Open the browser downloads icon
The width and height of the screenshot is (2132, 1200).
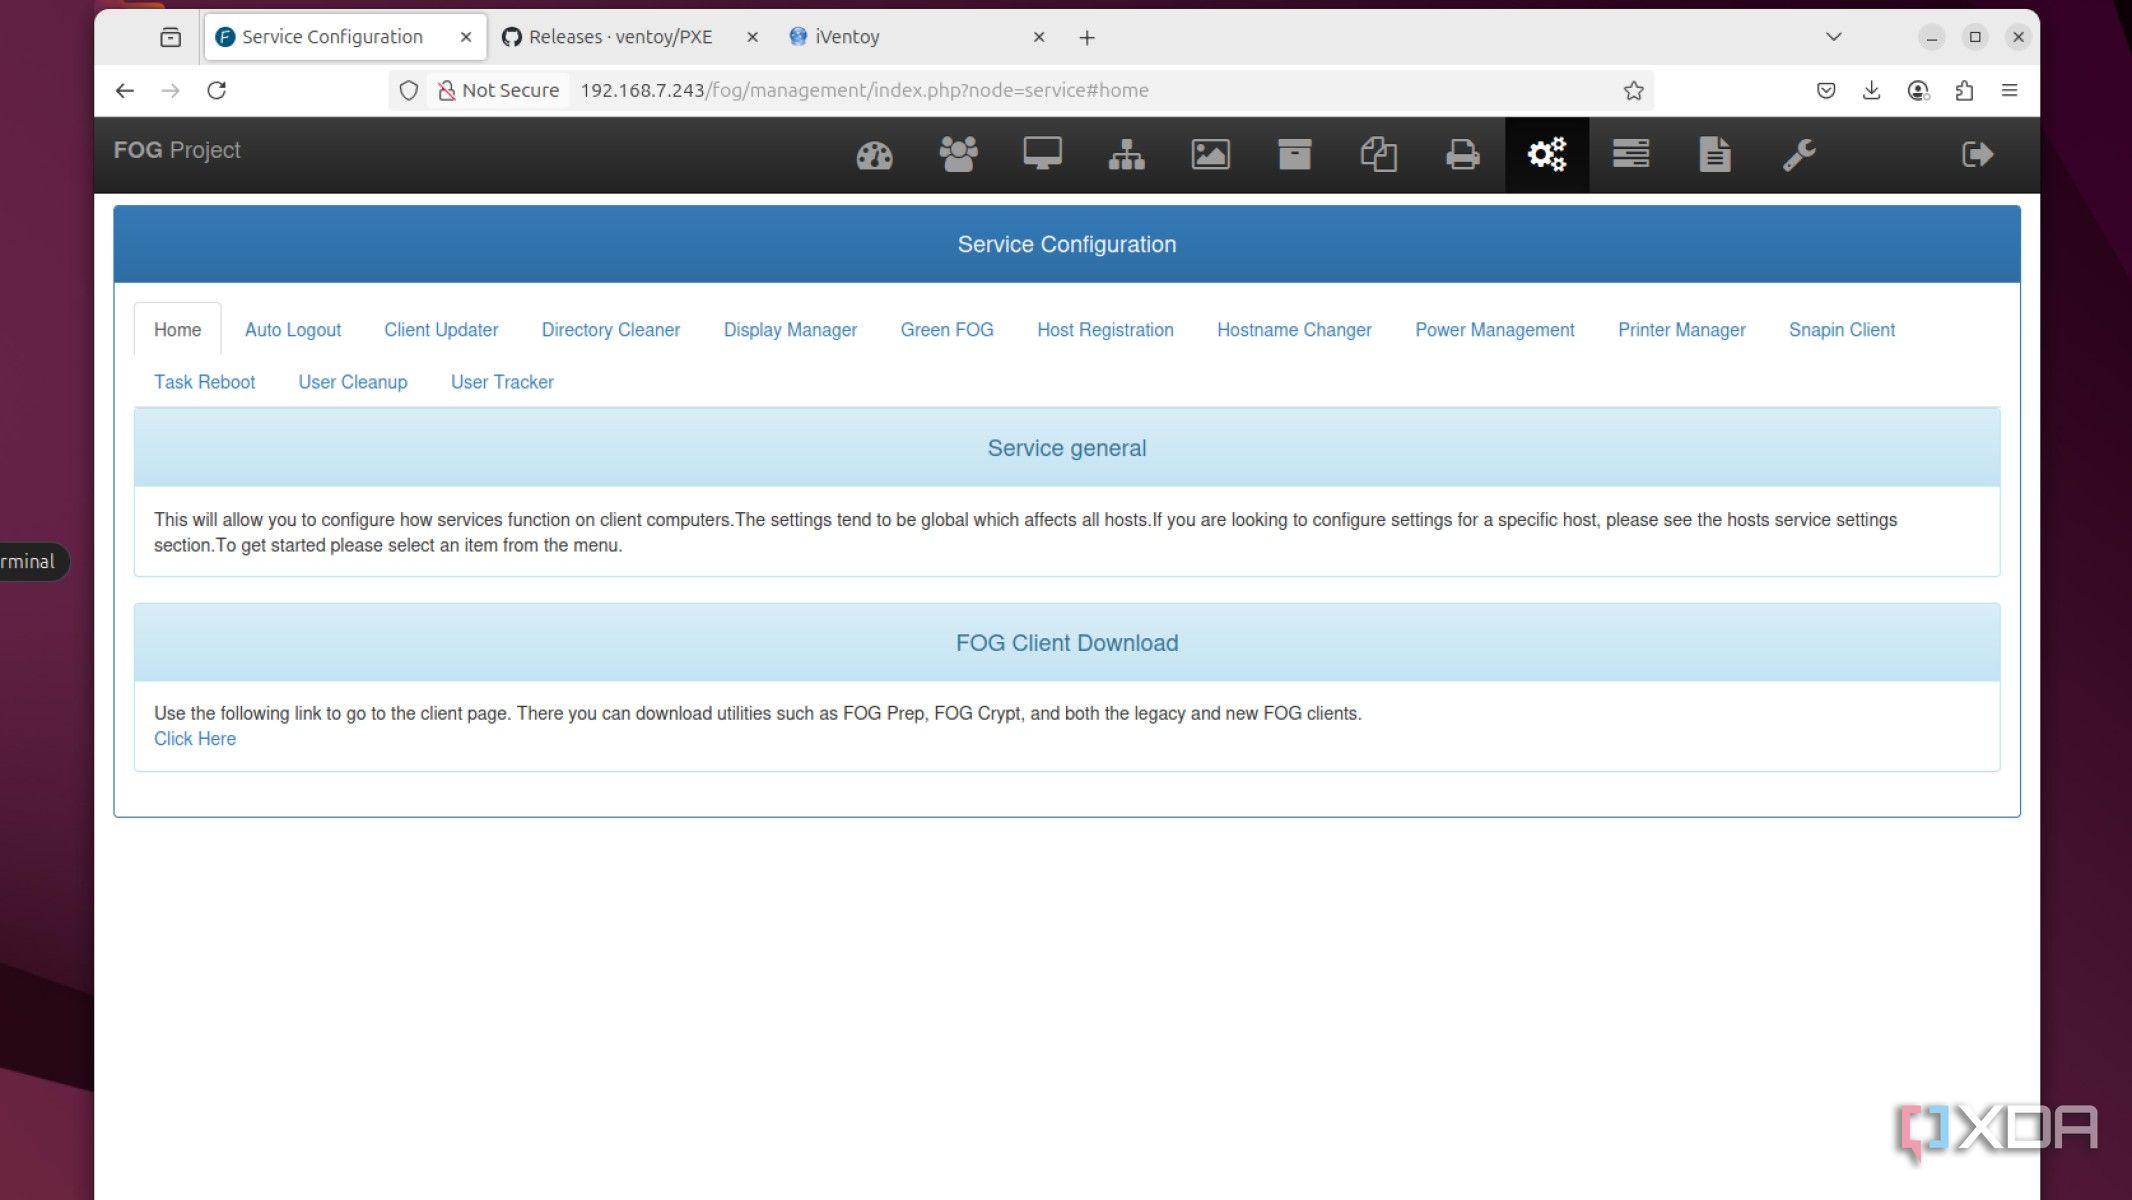tap(1871, 90)
